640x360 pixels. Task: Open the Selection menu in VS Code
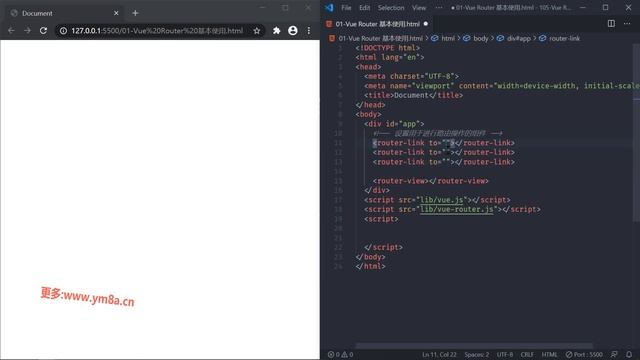(x=391, y=7)
